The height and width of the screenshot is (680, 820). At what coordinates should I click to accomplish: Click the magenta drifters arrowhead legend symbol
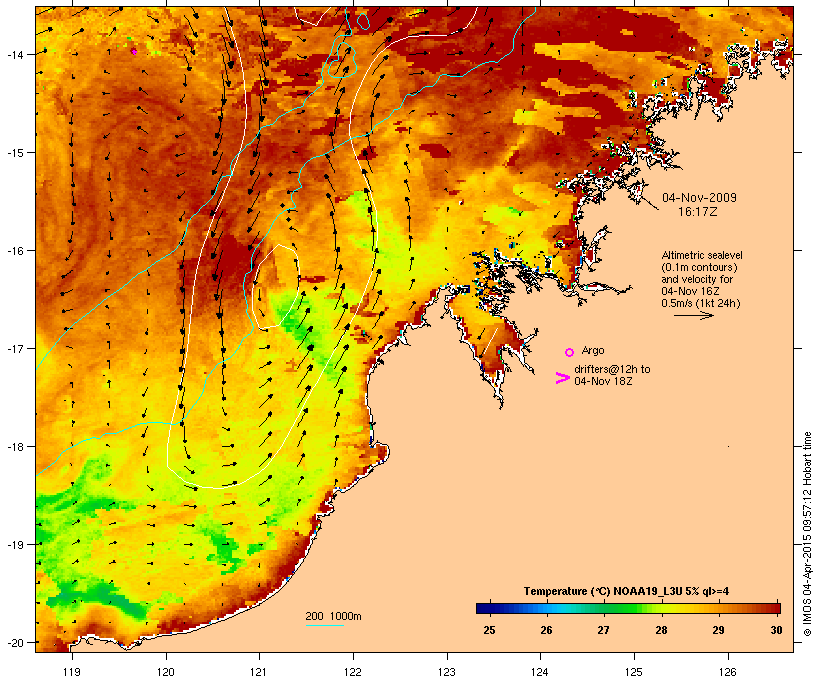[562, 378]
